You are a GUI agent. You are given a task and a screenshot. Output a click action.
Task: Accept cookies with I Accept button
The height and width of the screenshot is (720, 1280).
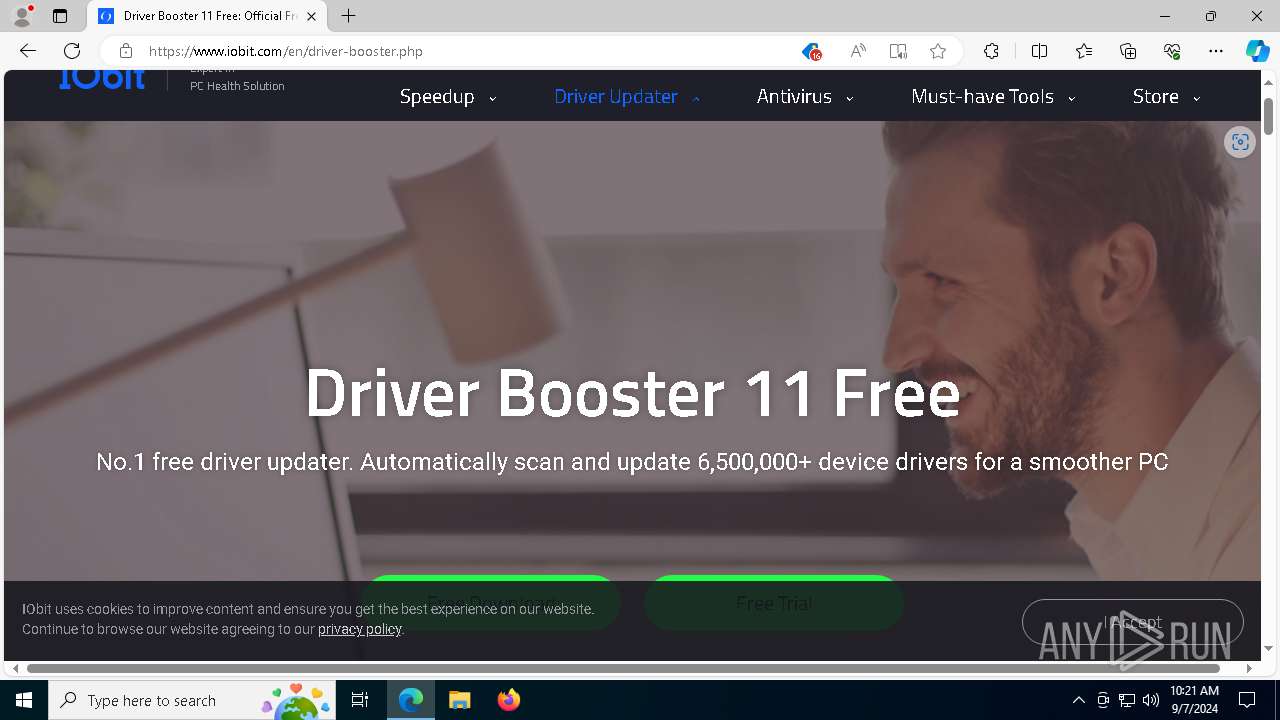[x=1132, y=622]
